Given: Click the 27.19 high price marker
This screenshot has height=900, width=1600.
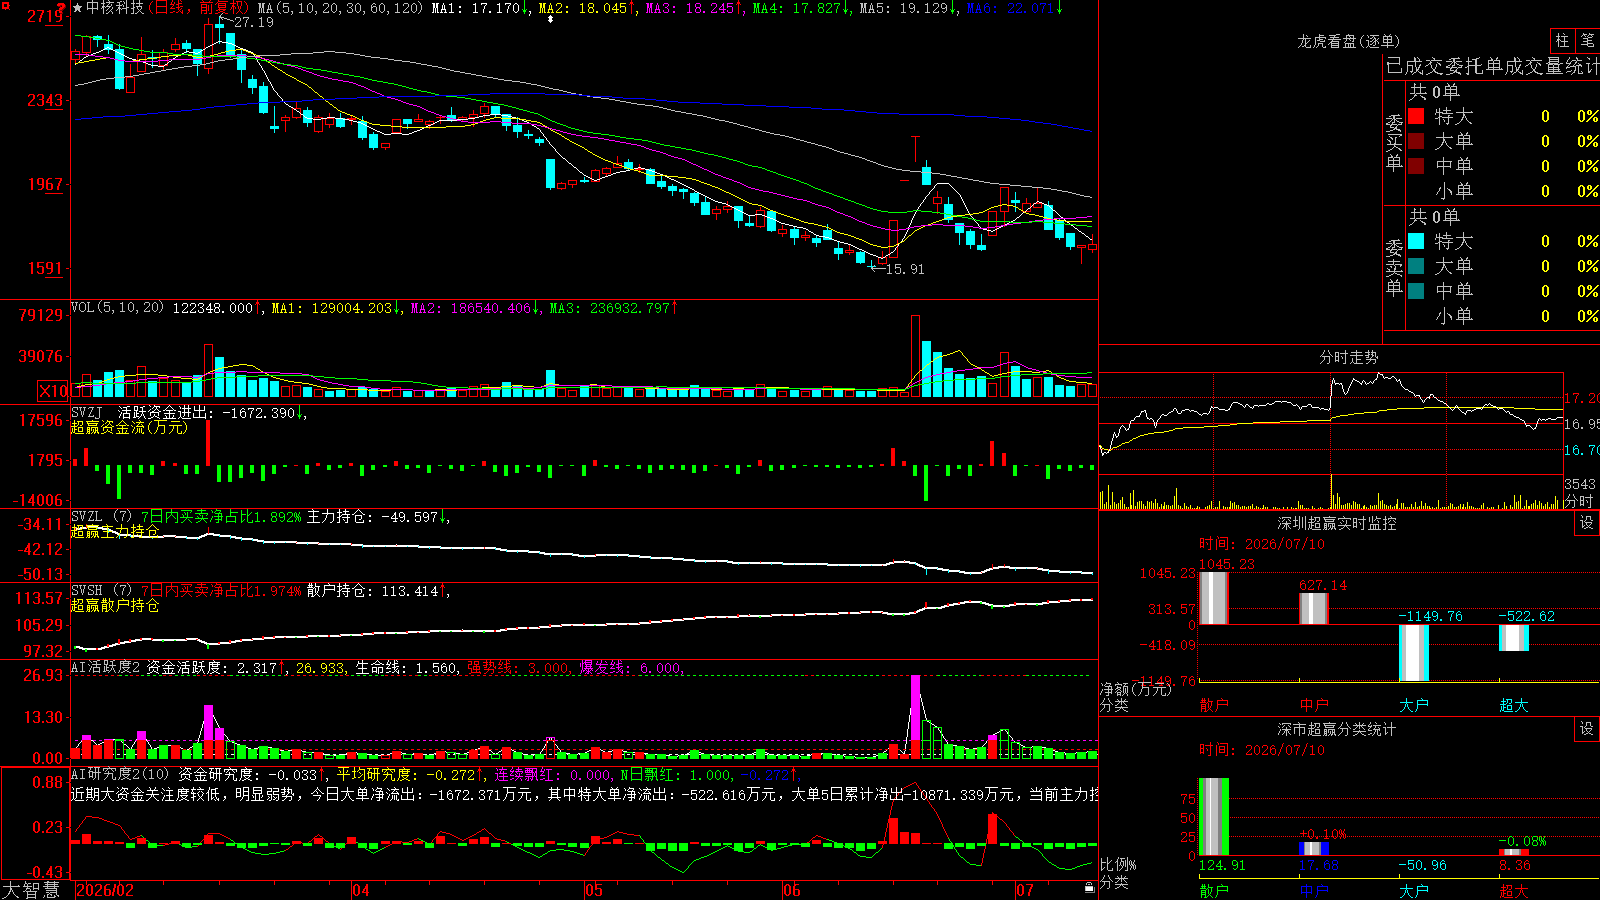Looking at the screenshot, I should [253, 22].
